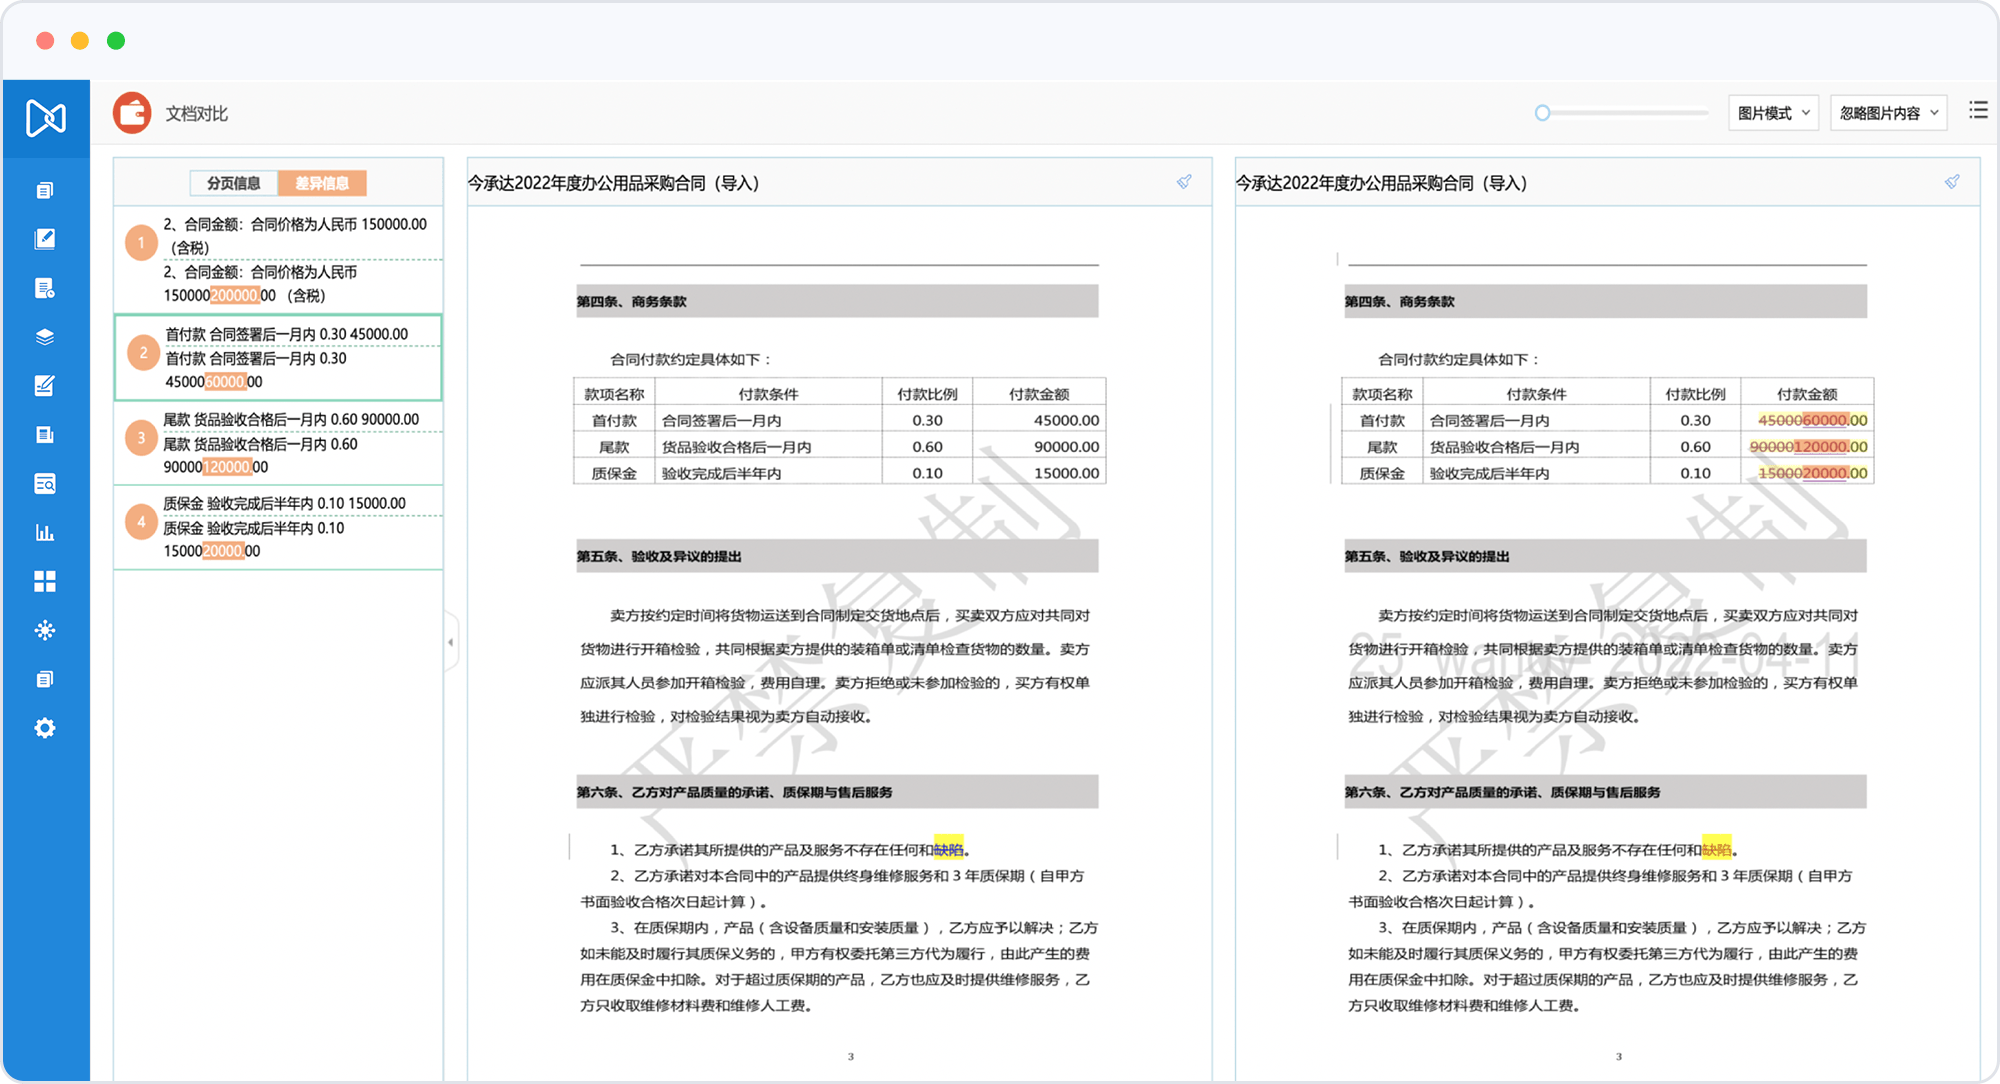Click the highlighted 缺陷 word in the right document
The height and width of the screenshot is (1084, 2000).
click(x=1716, y=849)
